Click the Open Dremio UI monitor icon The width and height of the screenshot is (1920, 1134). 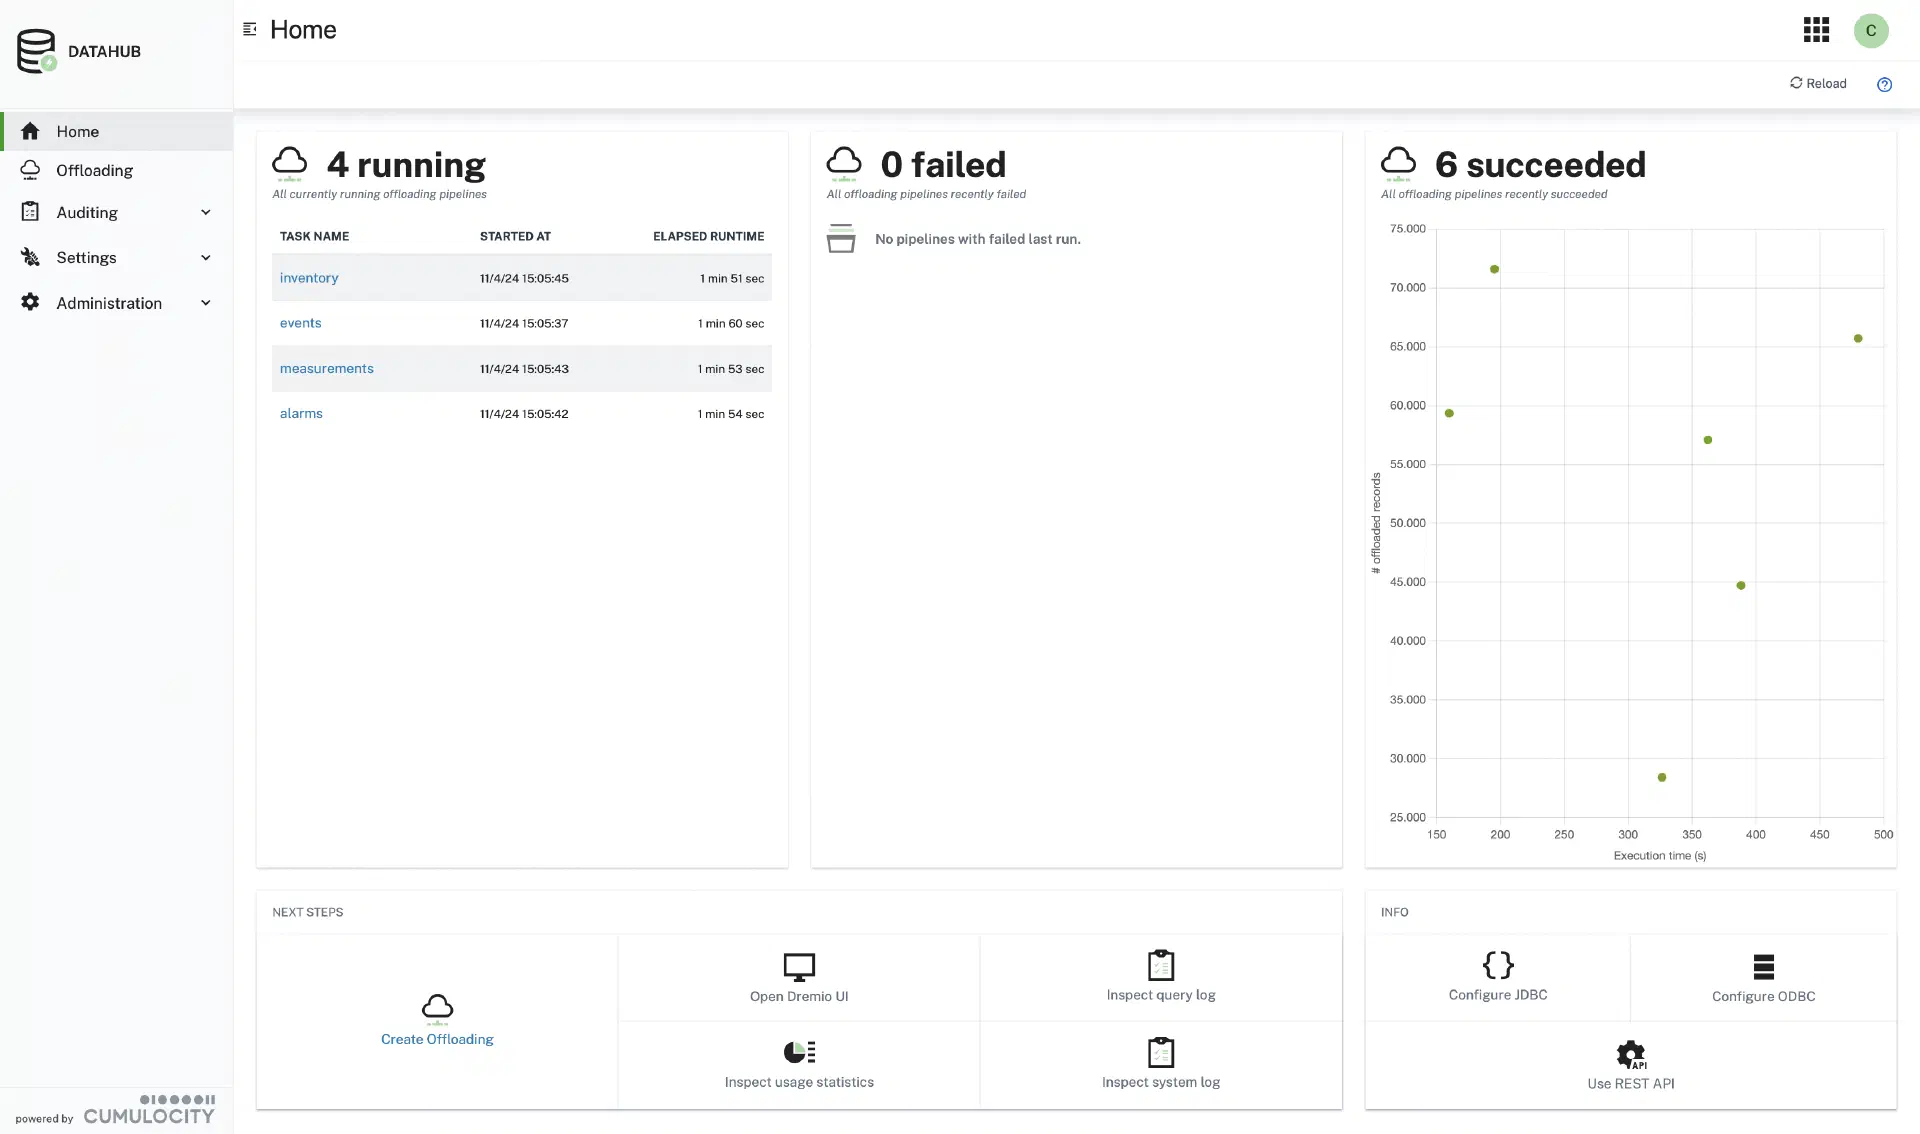(x=799, y=967)
